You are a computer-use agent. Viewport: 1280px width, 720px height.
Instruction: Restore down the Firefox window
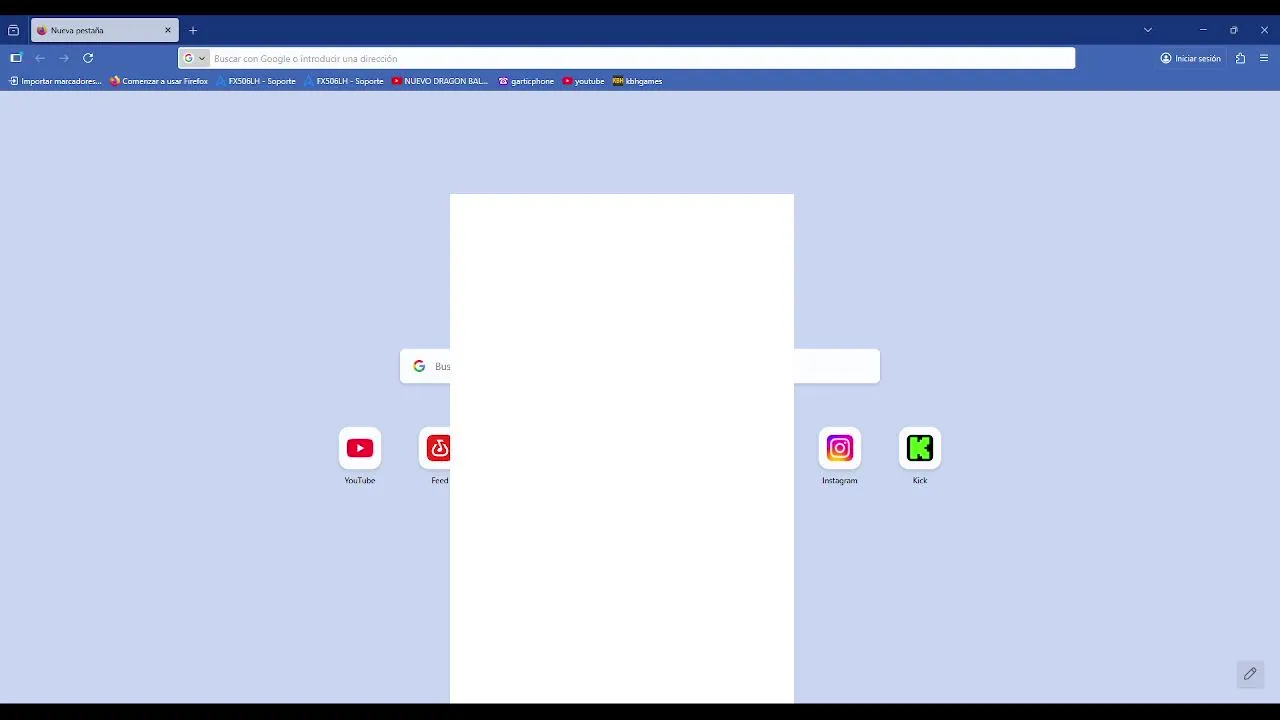pos(1234,30)
